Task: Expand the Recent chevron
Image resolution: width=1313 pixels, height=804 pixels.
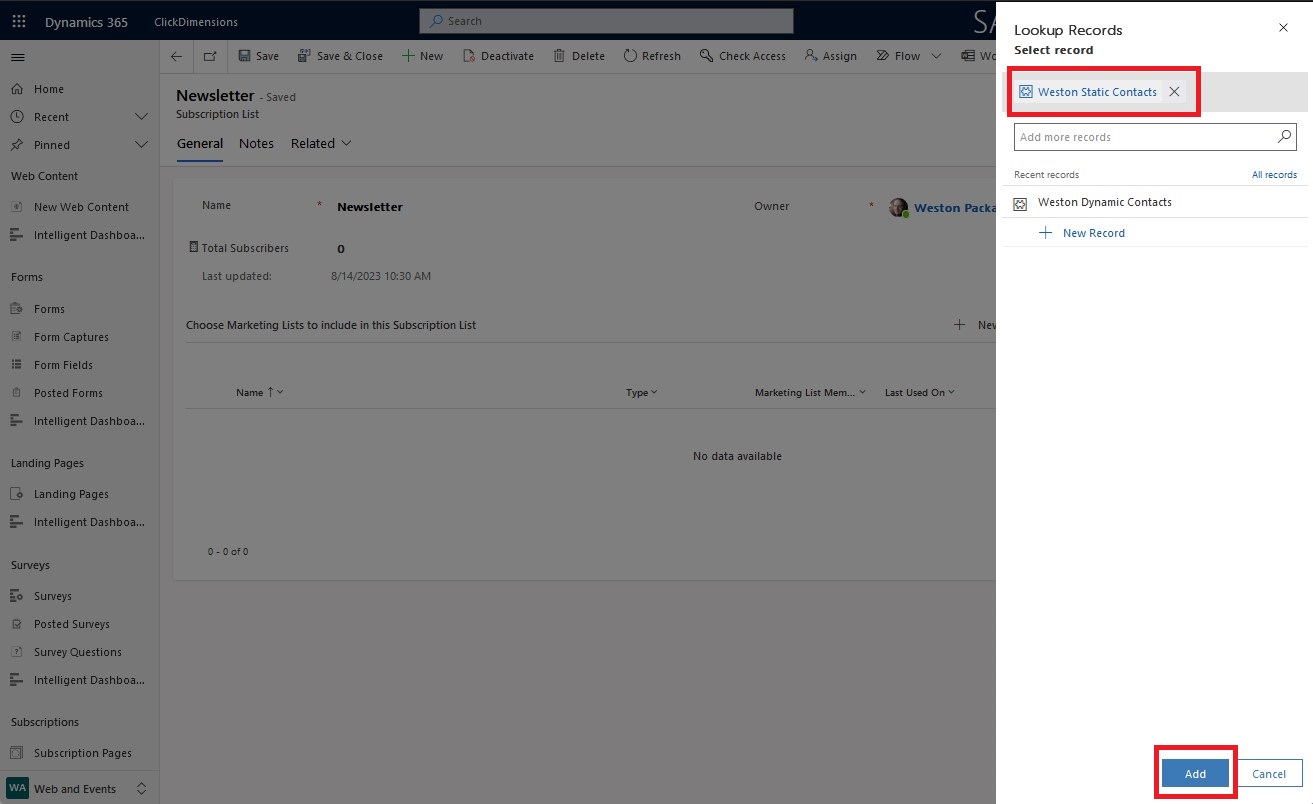Action: point(141,117)
